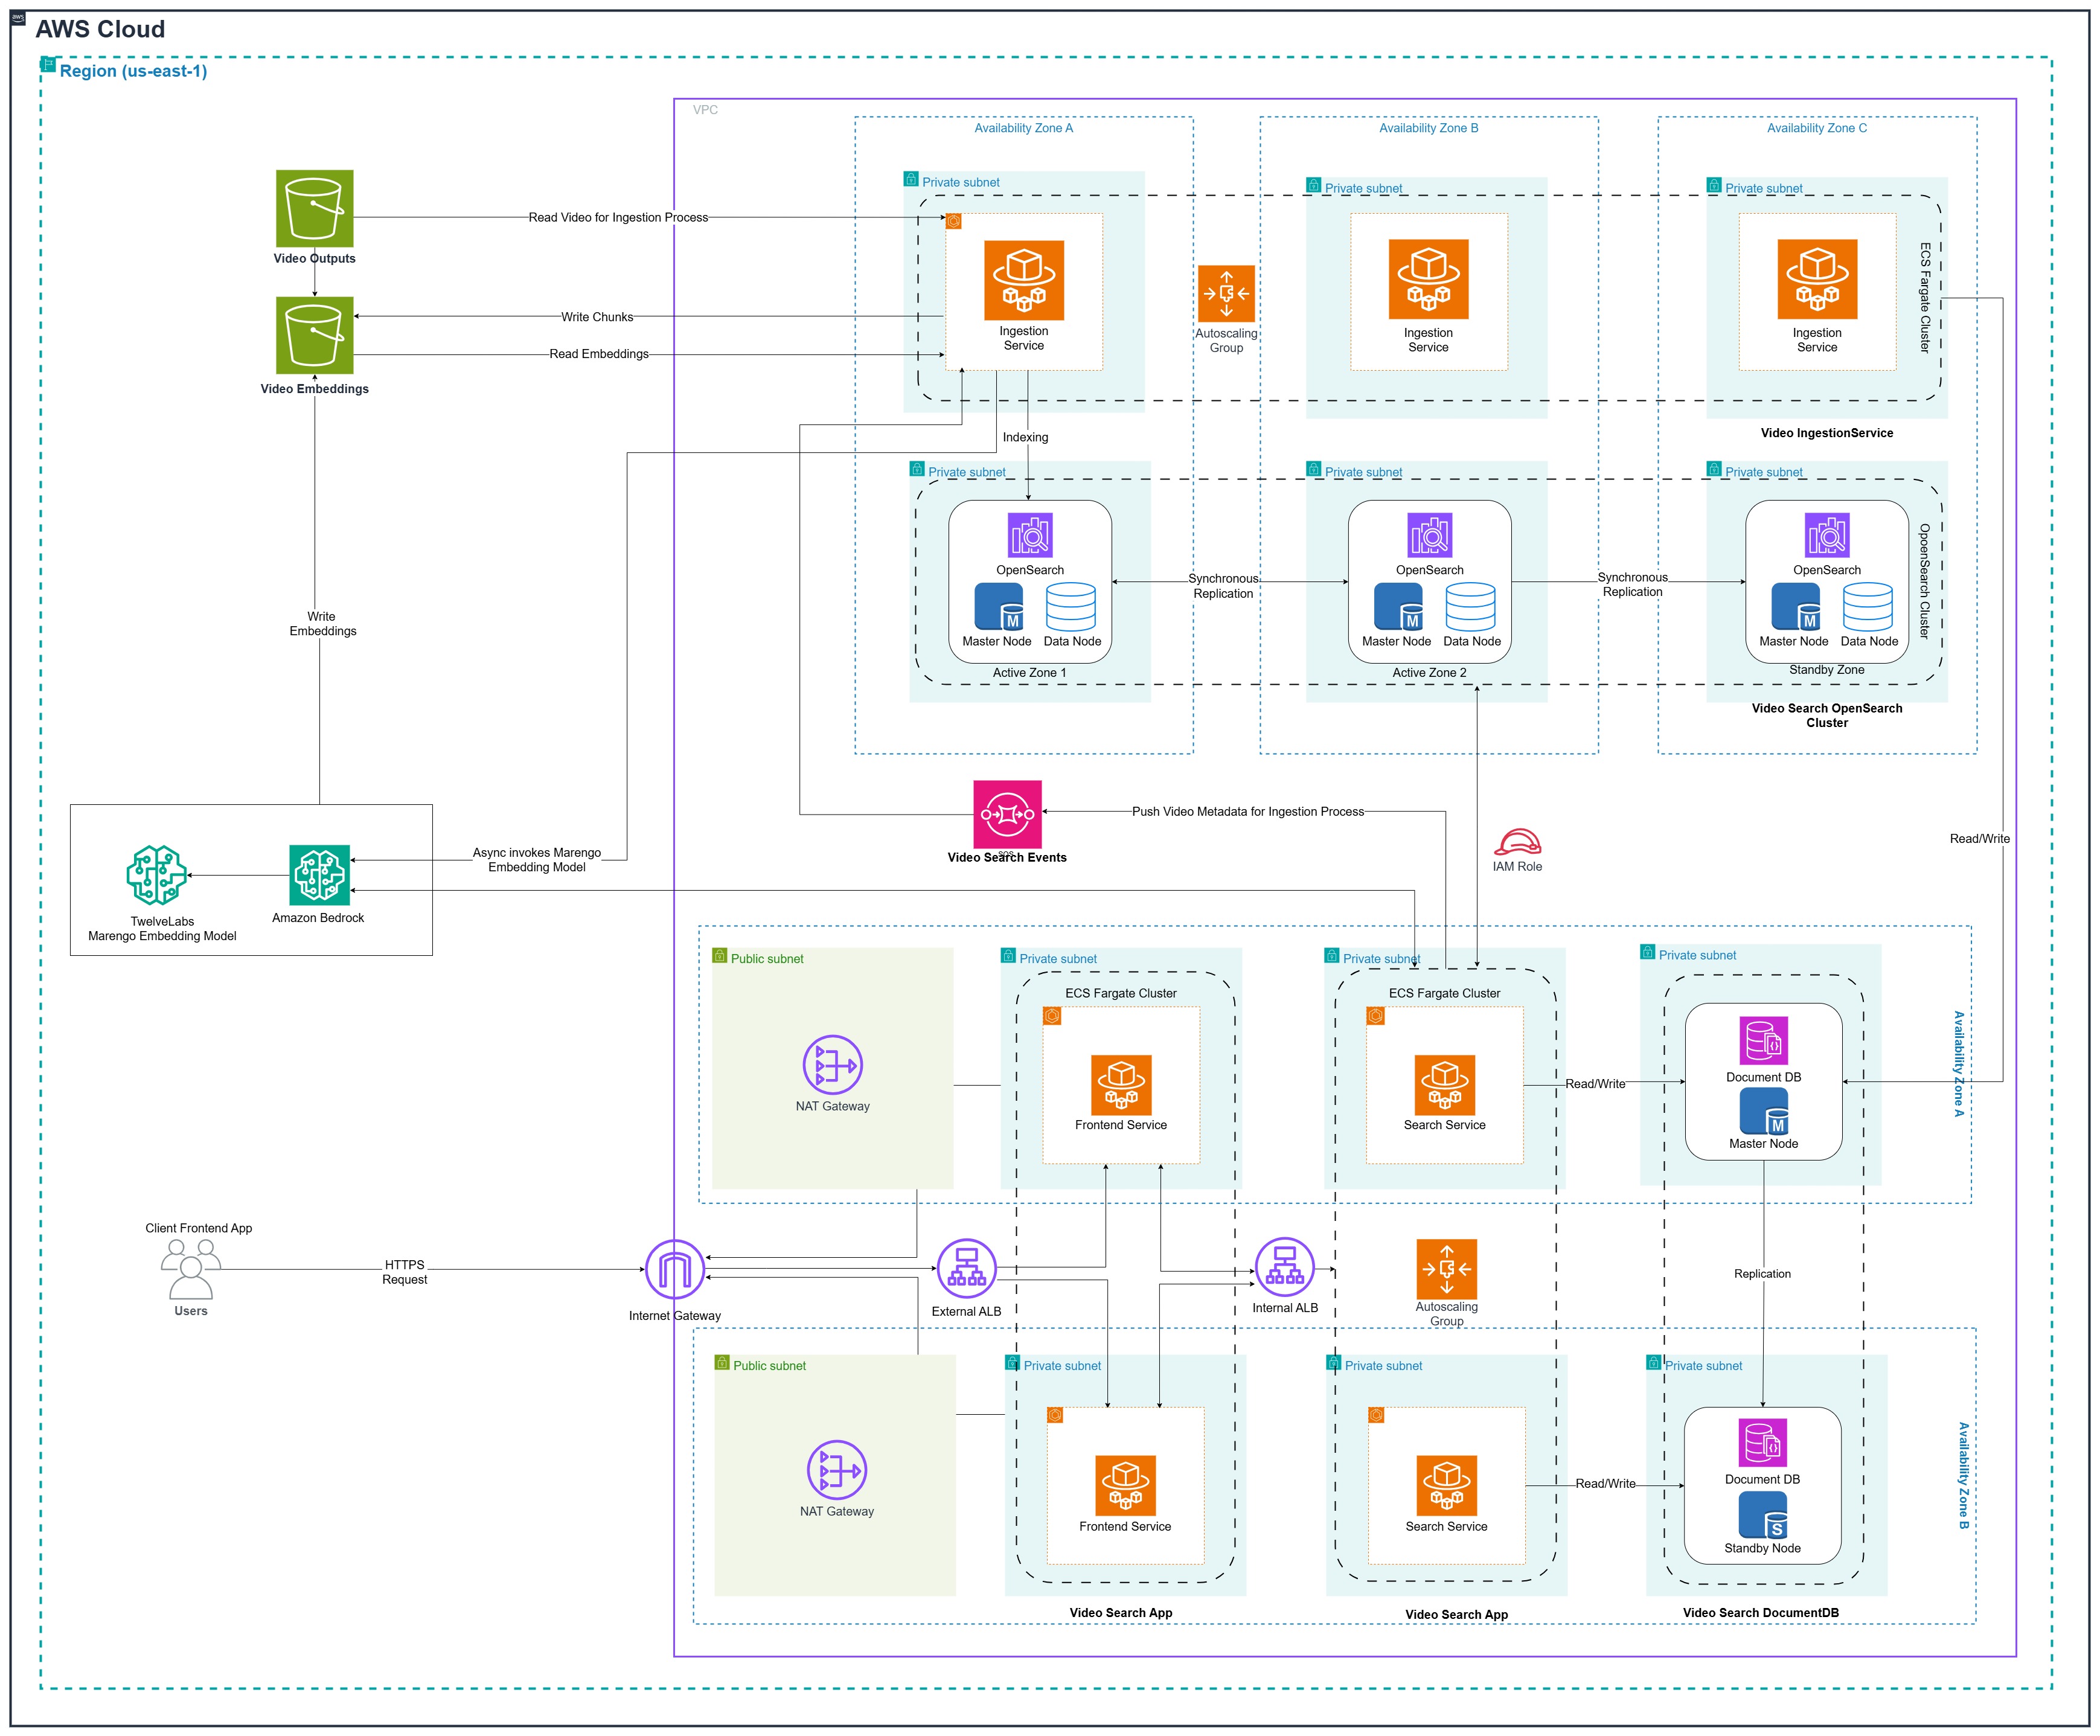Click the 'Standby Zone' label
The width and height of the screenshot is (2100, 1736).
1827,670
